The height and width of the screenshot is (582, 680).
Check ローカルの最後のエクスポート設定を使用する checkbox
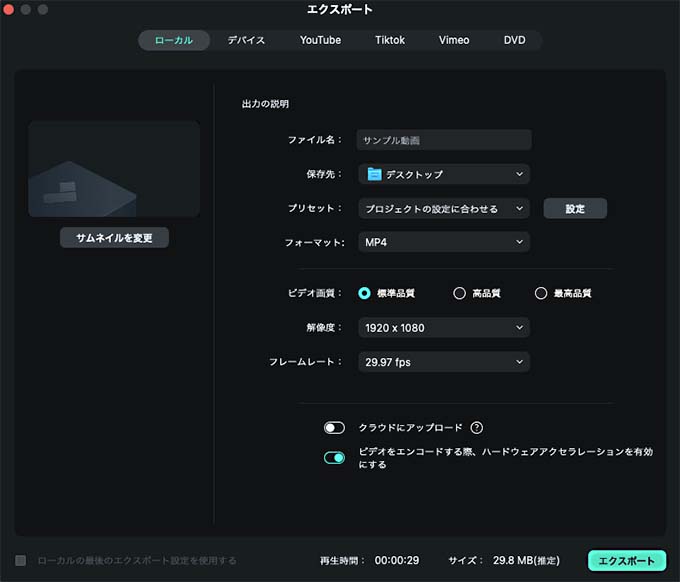pos(20,560)
